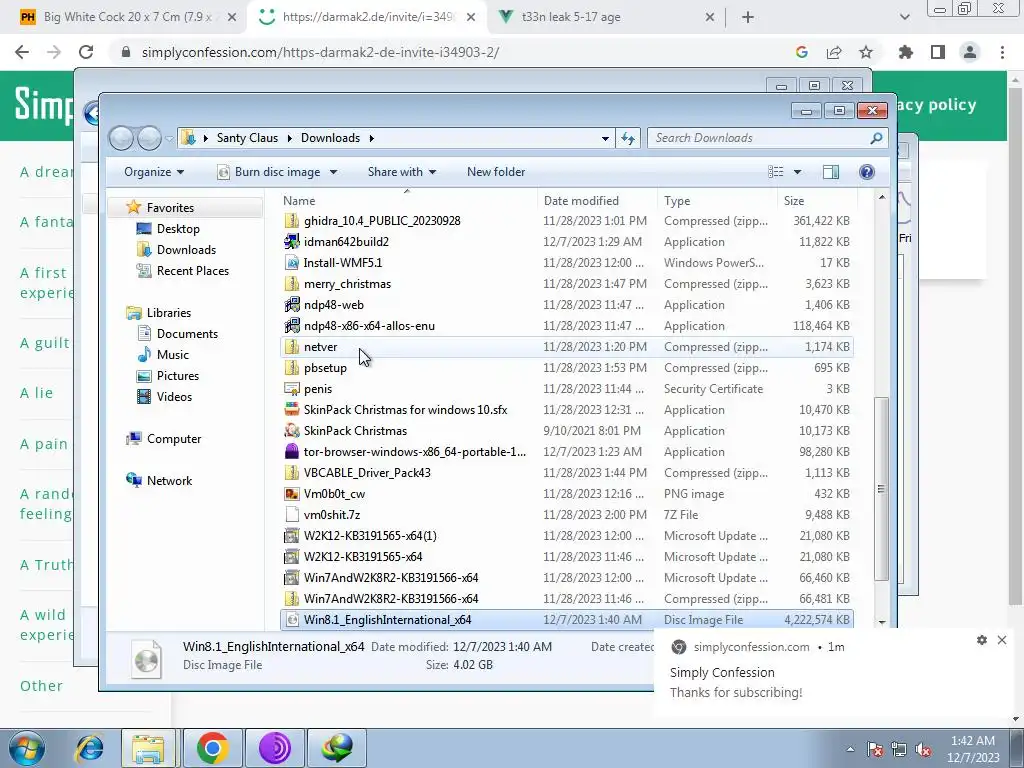
Task: Show hidden tray icons arrow
Action: [850, 749]
